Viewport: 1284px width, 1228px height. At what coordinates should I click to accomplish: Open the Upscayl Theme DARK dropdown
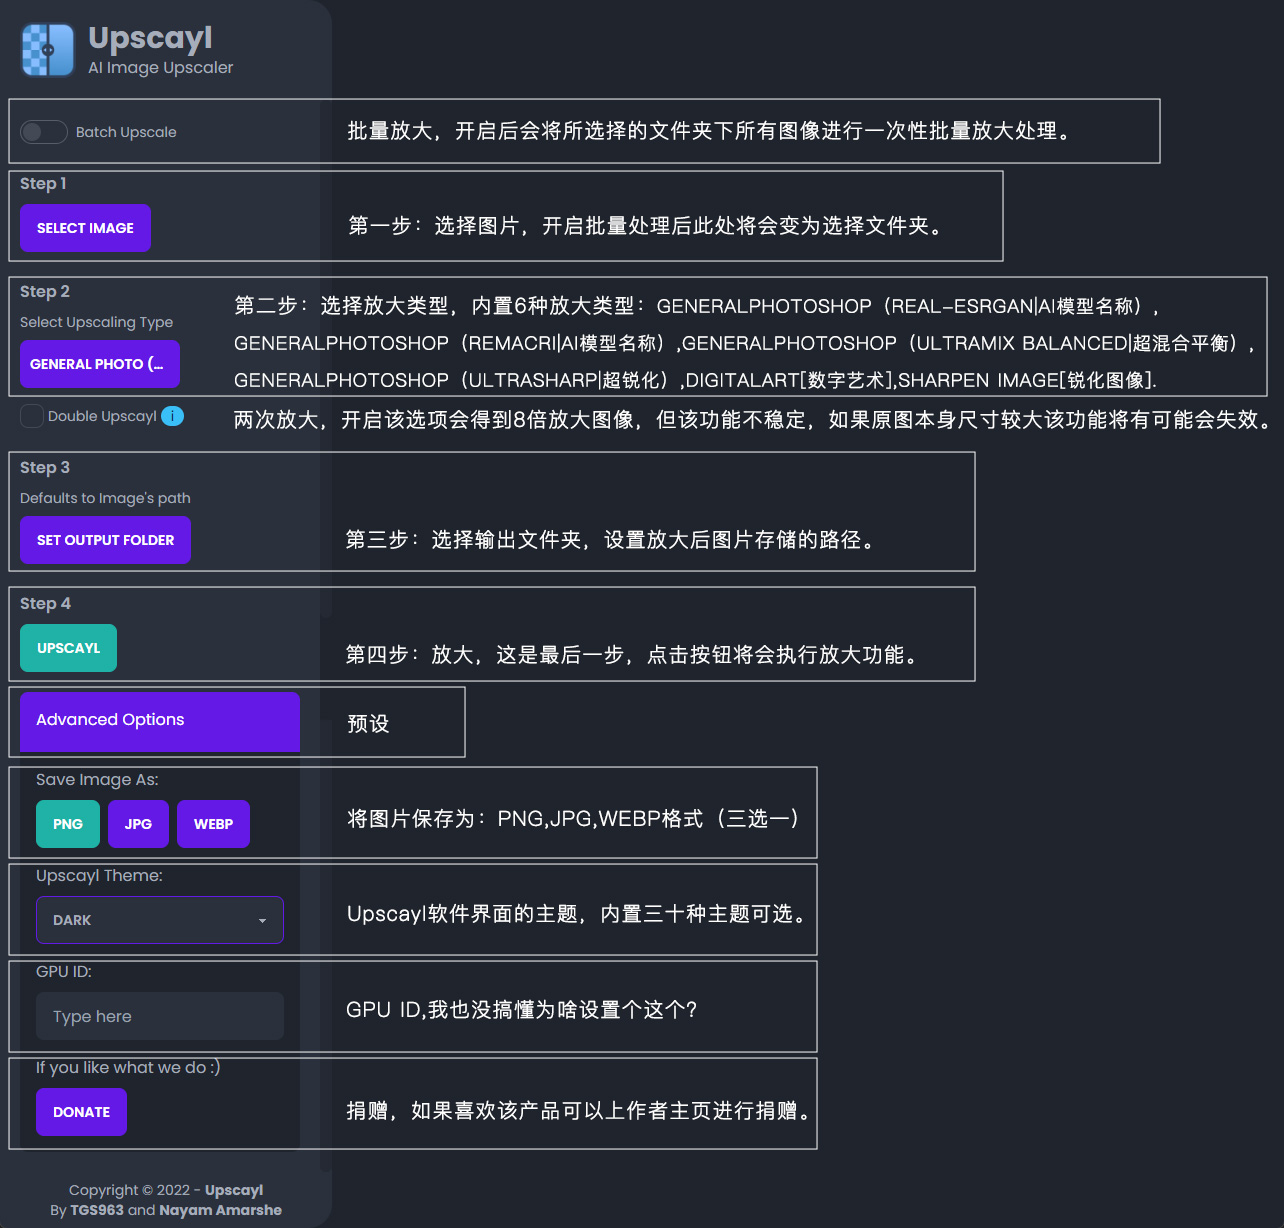[160, 920]
